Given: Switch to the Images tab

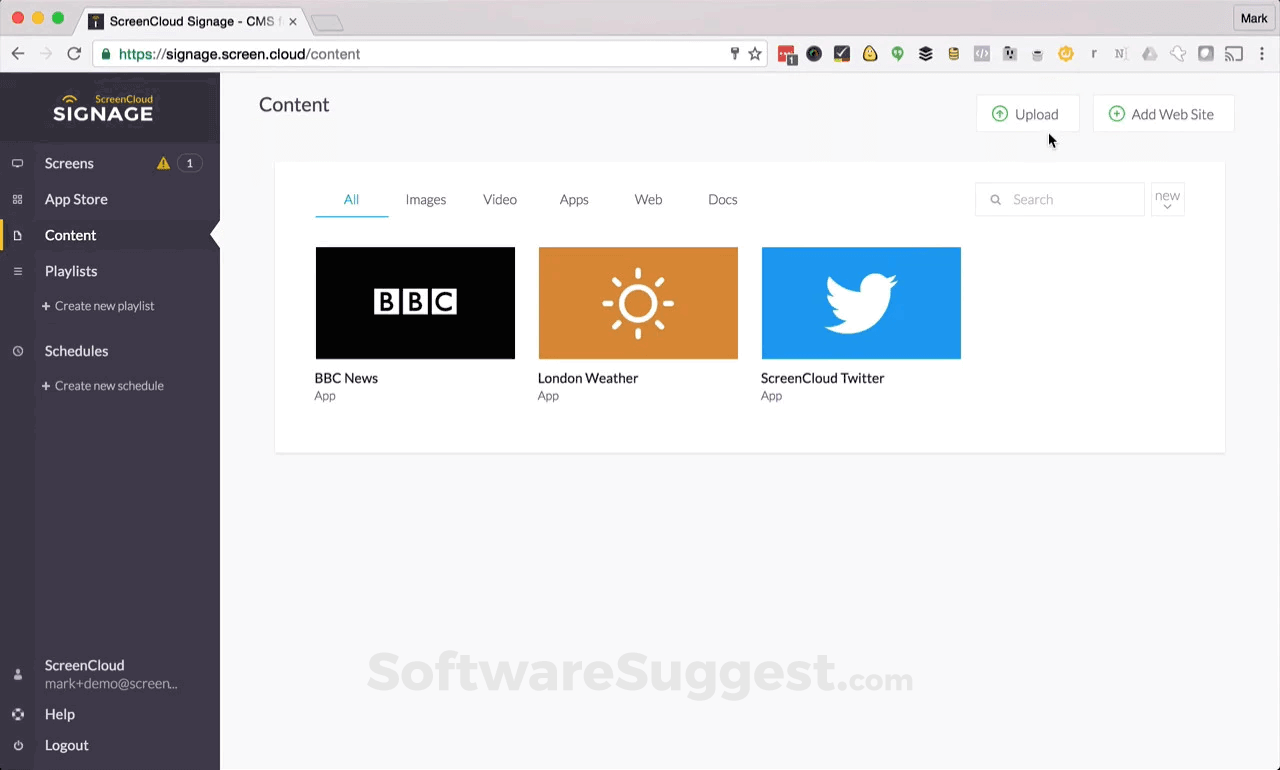Looking at the screenshot, I should coord(426,199).
